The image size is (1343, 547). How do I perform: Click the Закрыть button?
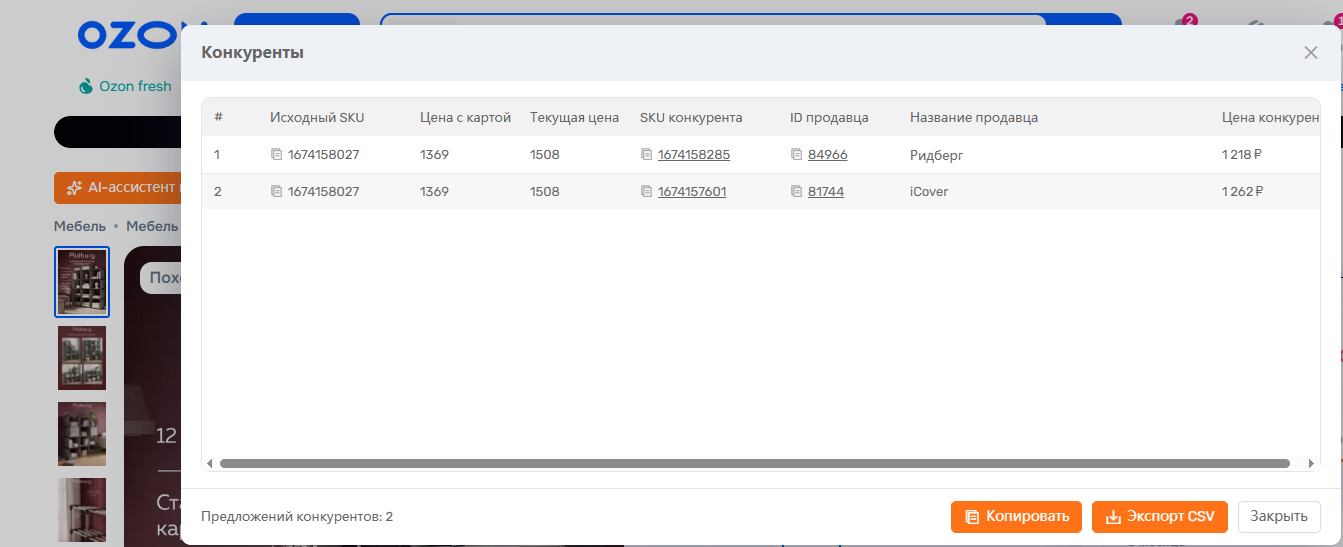[x=1279, y=516]
